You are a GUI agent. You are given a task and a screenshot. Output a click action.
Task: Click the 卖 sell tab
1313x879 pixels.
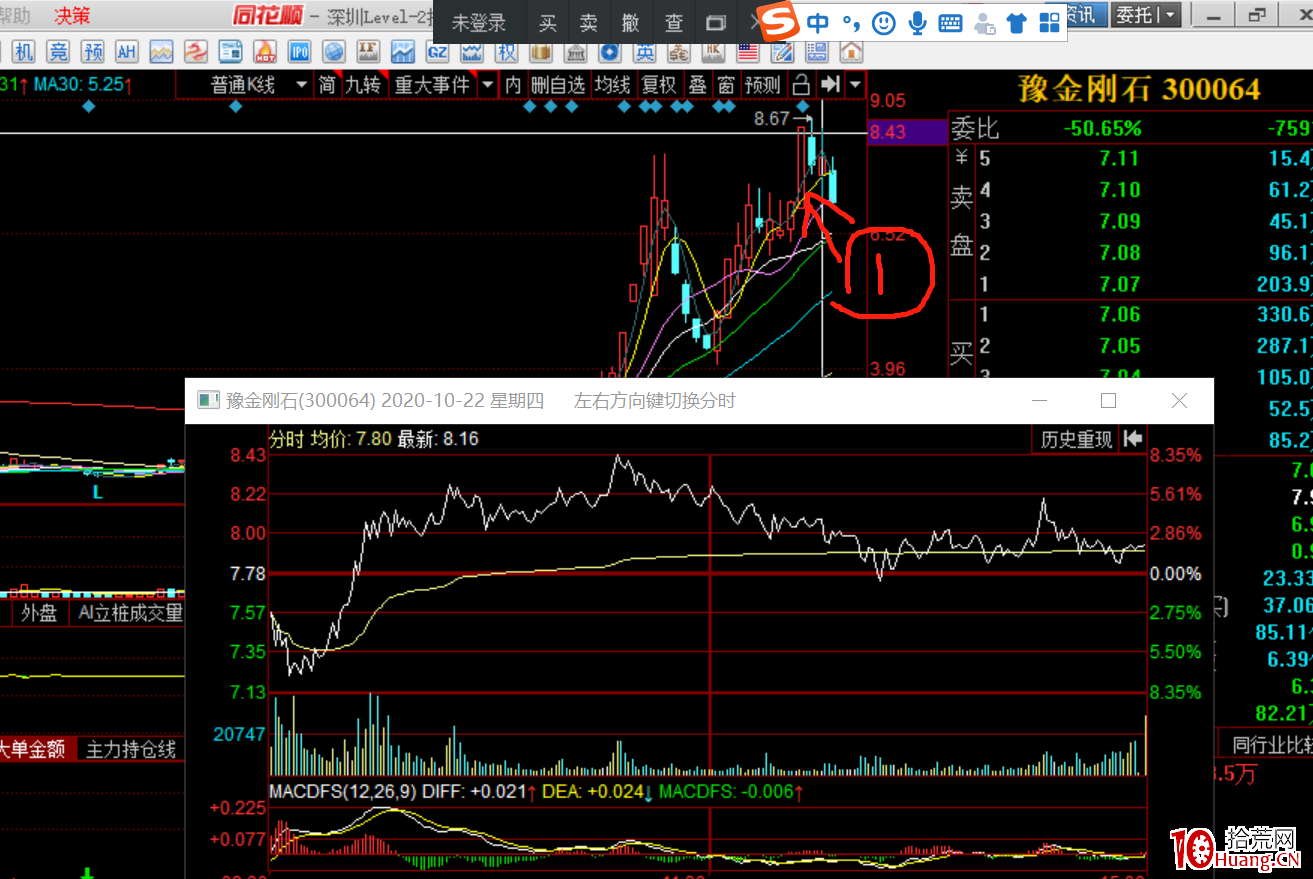coord(589,23)
